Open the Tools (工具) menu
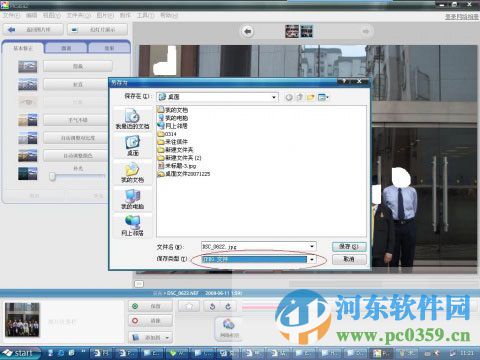480x360 pixels. pyautogui.click(x=146, y=15)
